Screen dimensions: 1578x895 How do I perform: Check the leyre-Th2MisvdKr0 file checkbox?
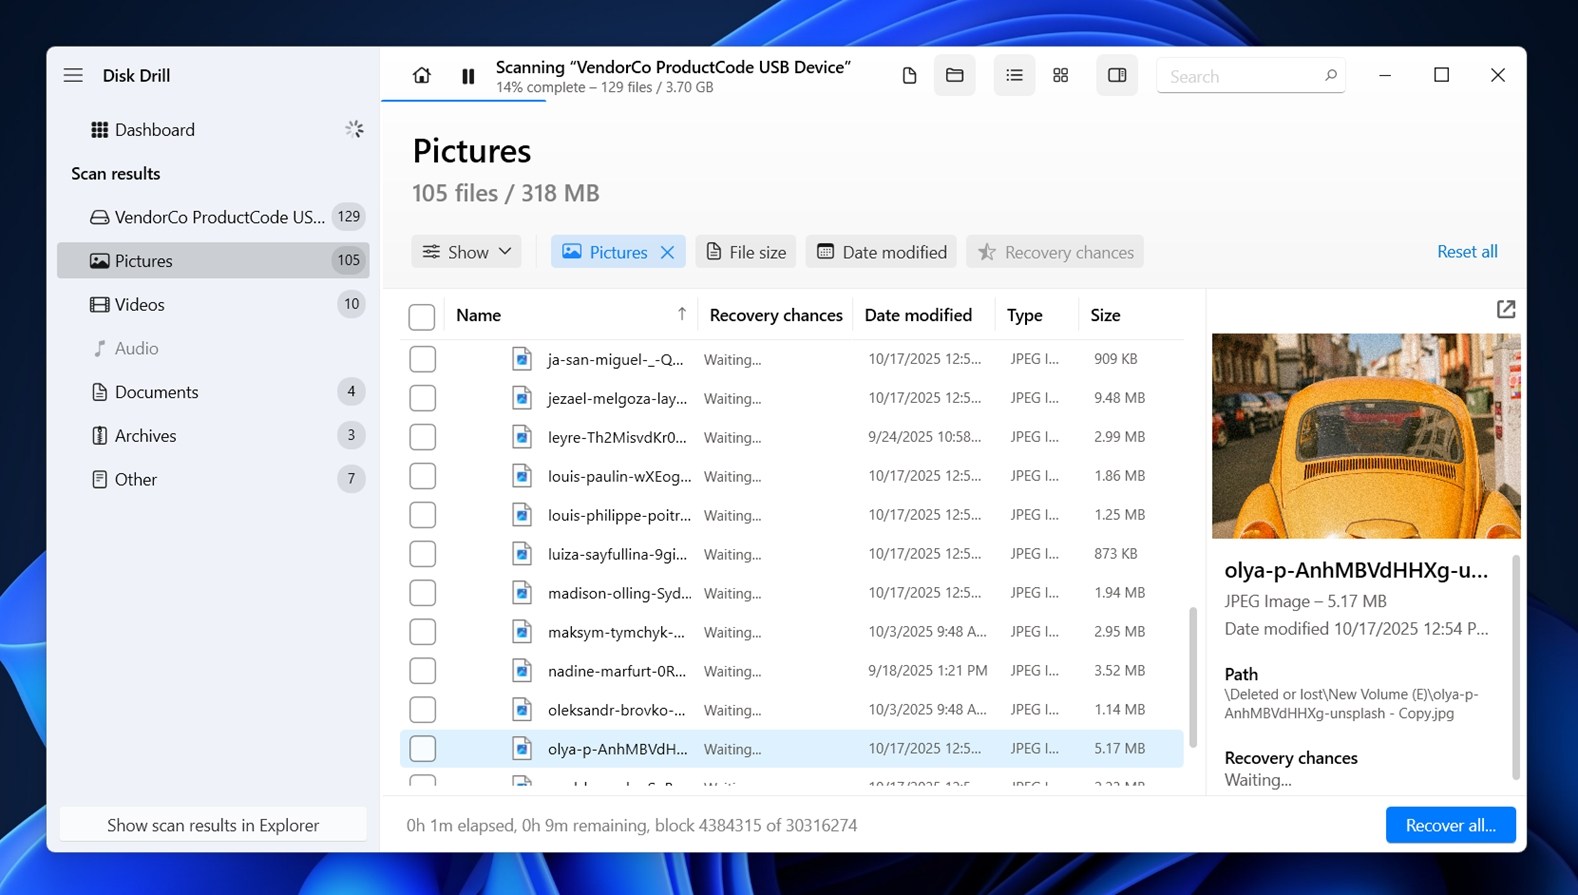click(422, 437)
